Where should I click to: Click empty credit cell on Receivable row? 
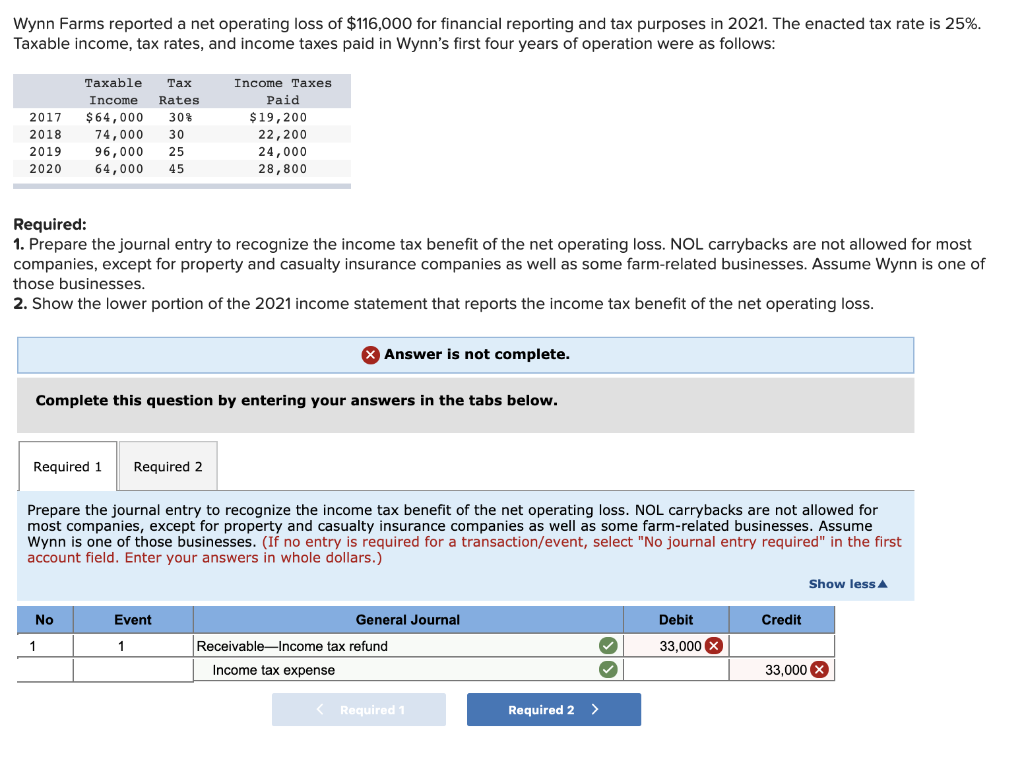pos(782,646)
